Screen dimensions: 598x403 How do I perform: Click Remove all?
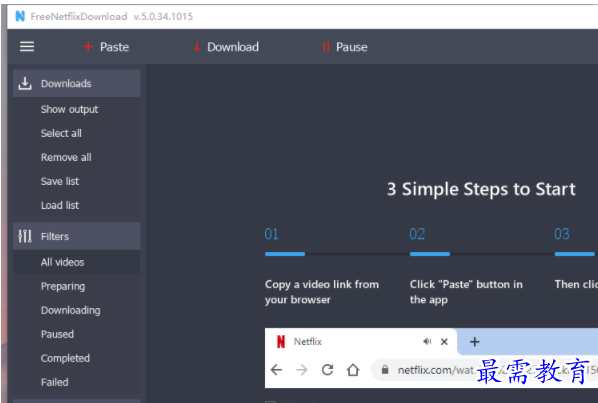click(x=66, y=157)
